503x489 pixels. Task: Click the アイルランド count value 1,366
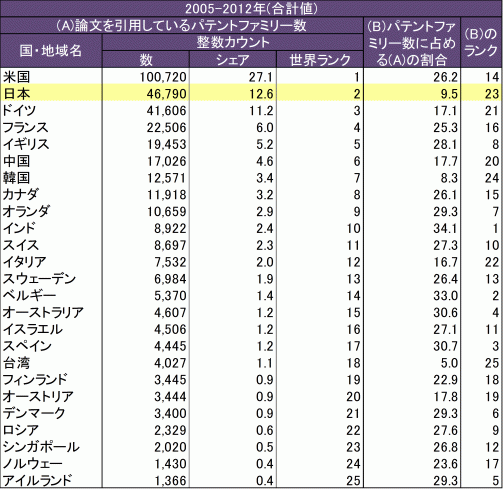coord(170,480)
